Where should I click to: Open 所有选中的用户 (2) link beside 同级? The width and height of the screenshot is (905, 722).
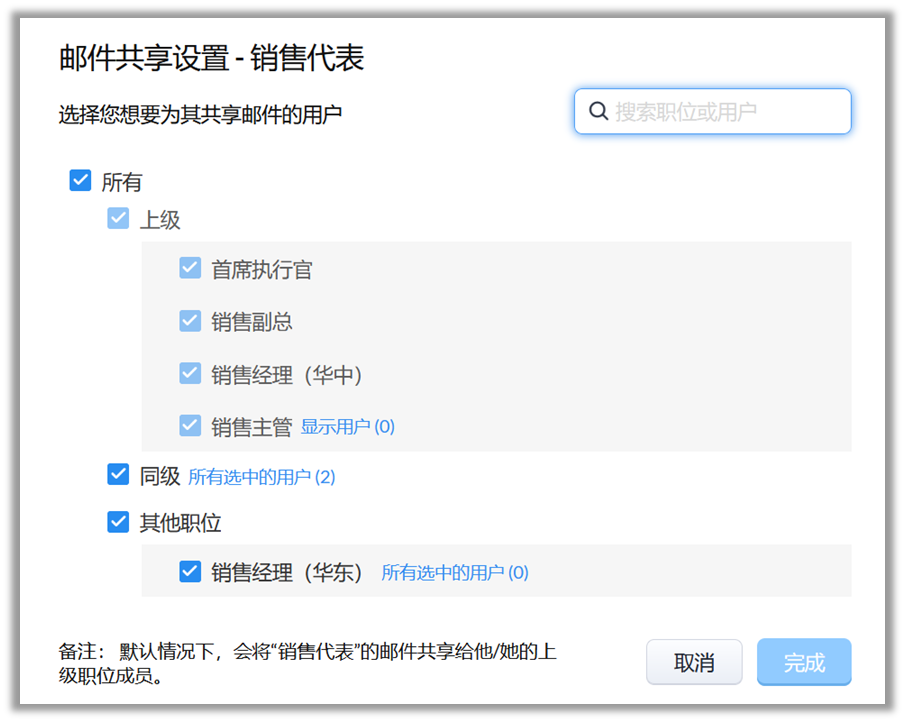click(262, 477)
